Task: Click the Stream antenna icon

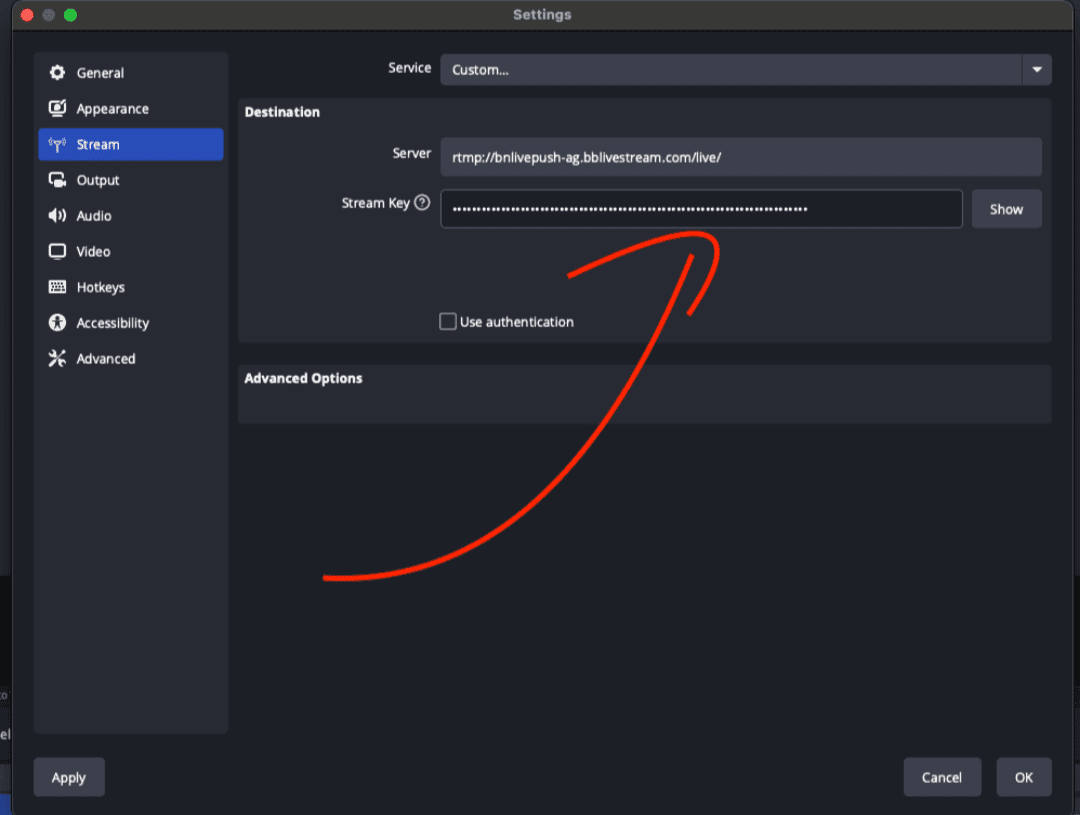Action: click(57, 145)
